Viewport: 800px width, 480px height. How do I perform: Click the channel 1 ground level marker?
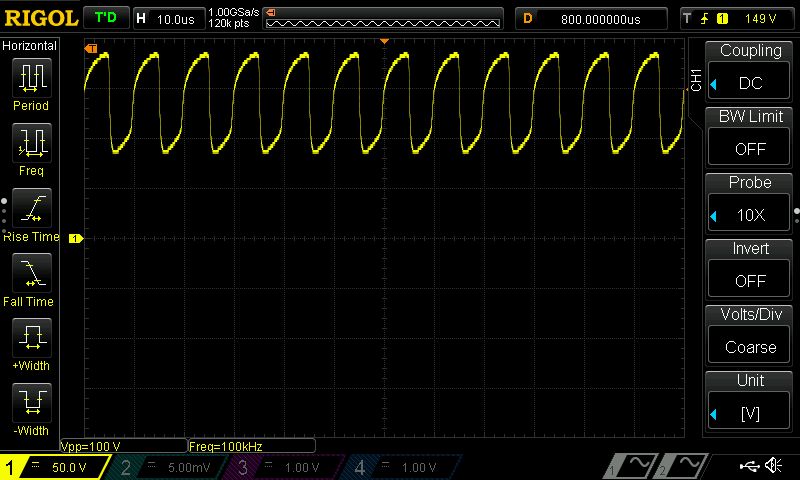pyautogui.click(x=76, y=238)
